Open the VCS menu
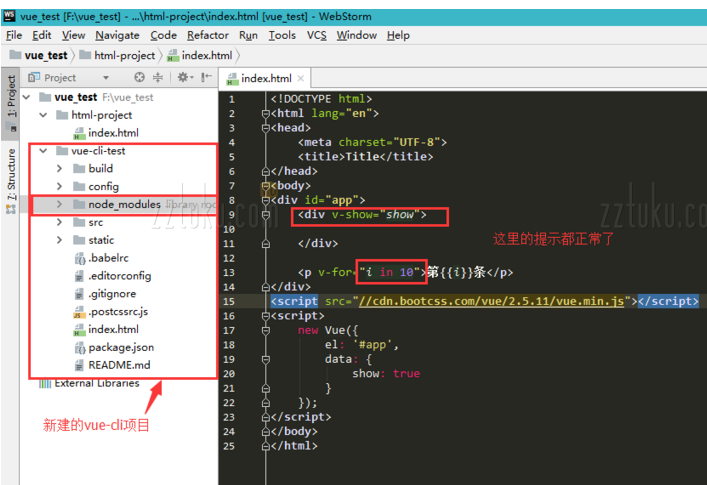 (316, 35)
